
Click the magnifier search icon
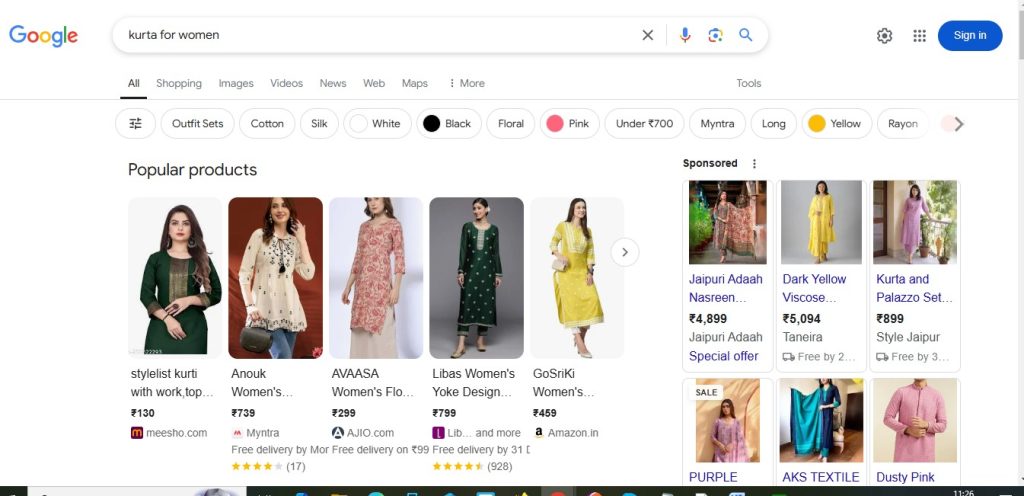745,35
